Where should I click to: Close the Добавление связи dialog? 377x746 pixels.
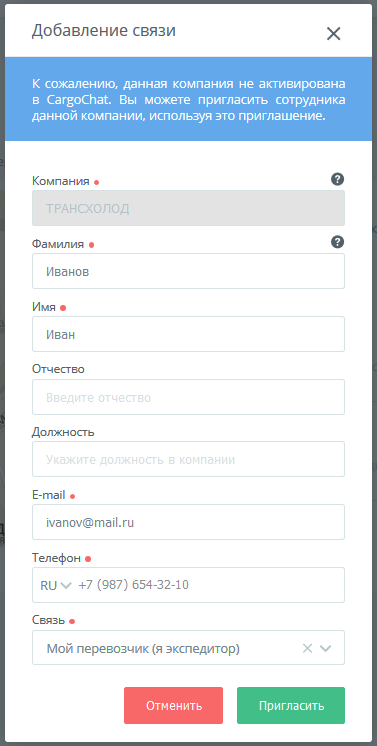coord(333,34)
